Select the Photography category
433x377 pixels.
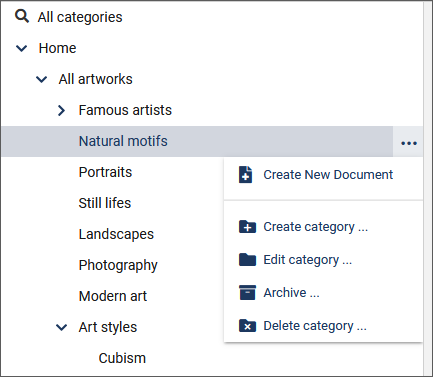pos(118,265)
